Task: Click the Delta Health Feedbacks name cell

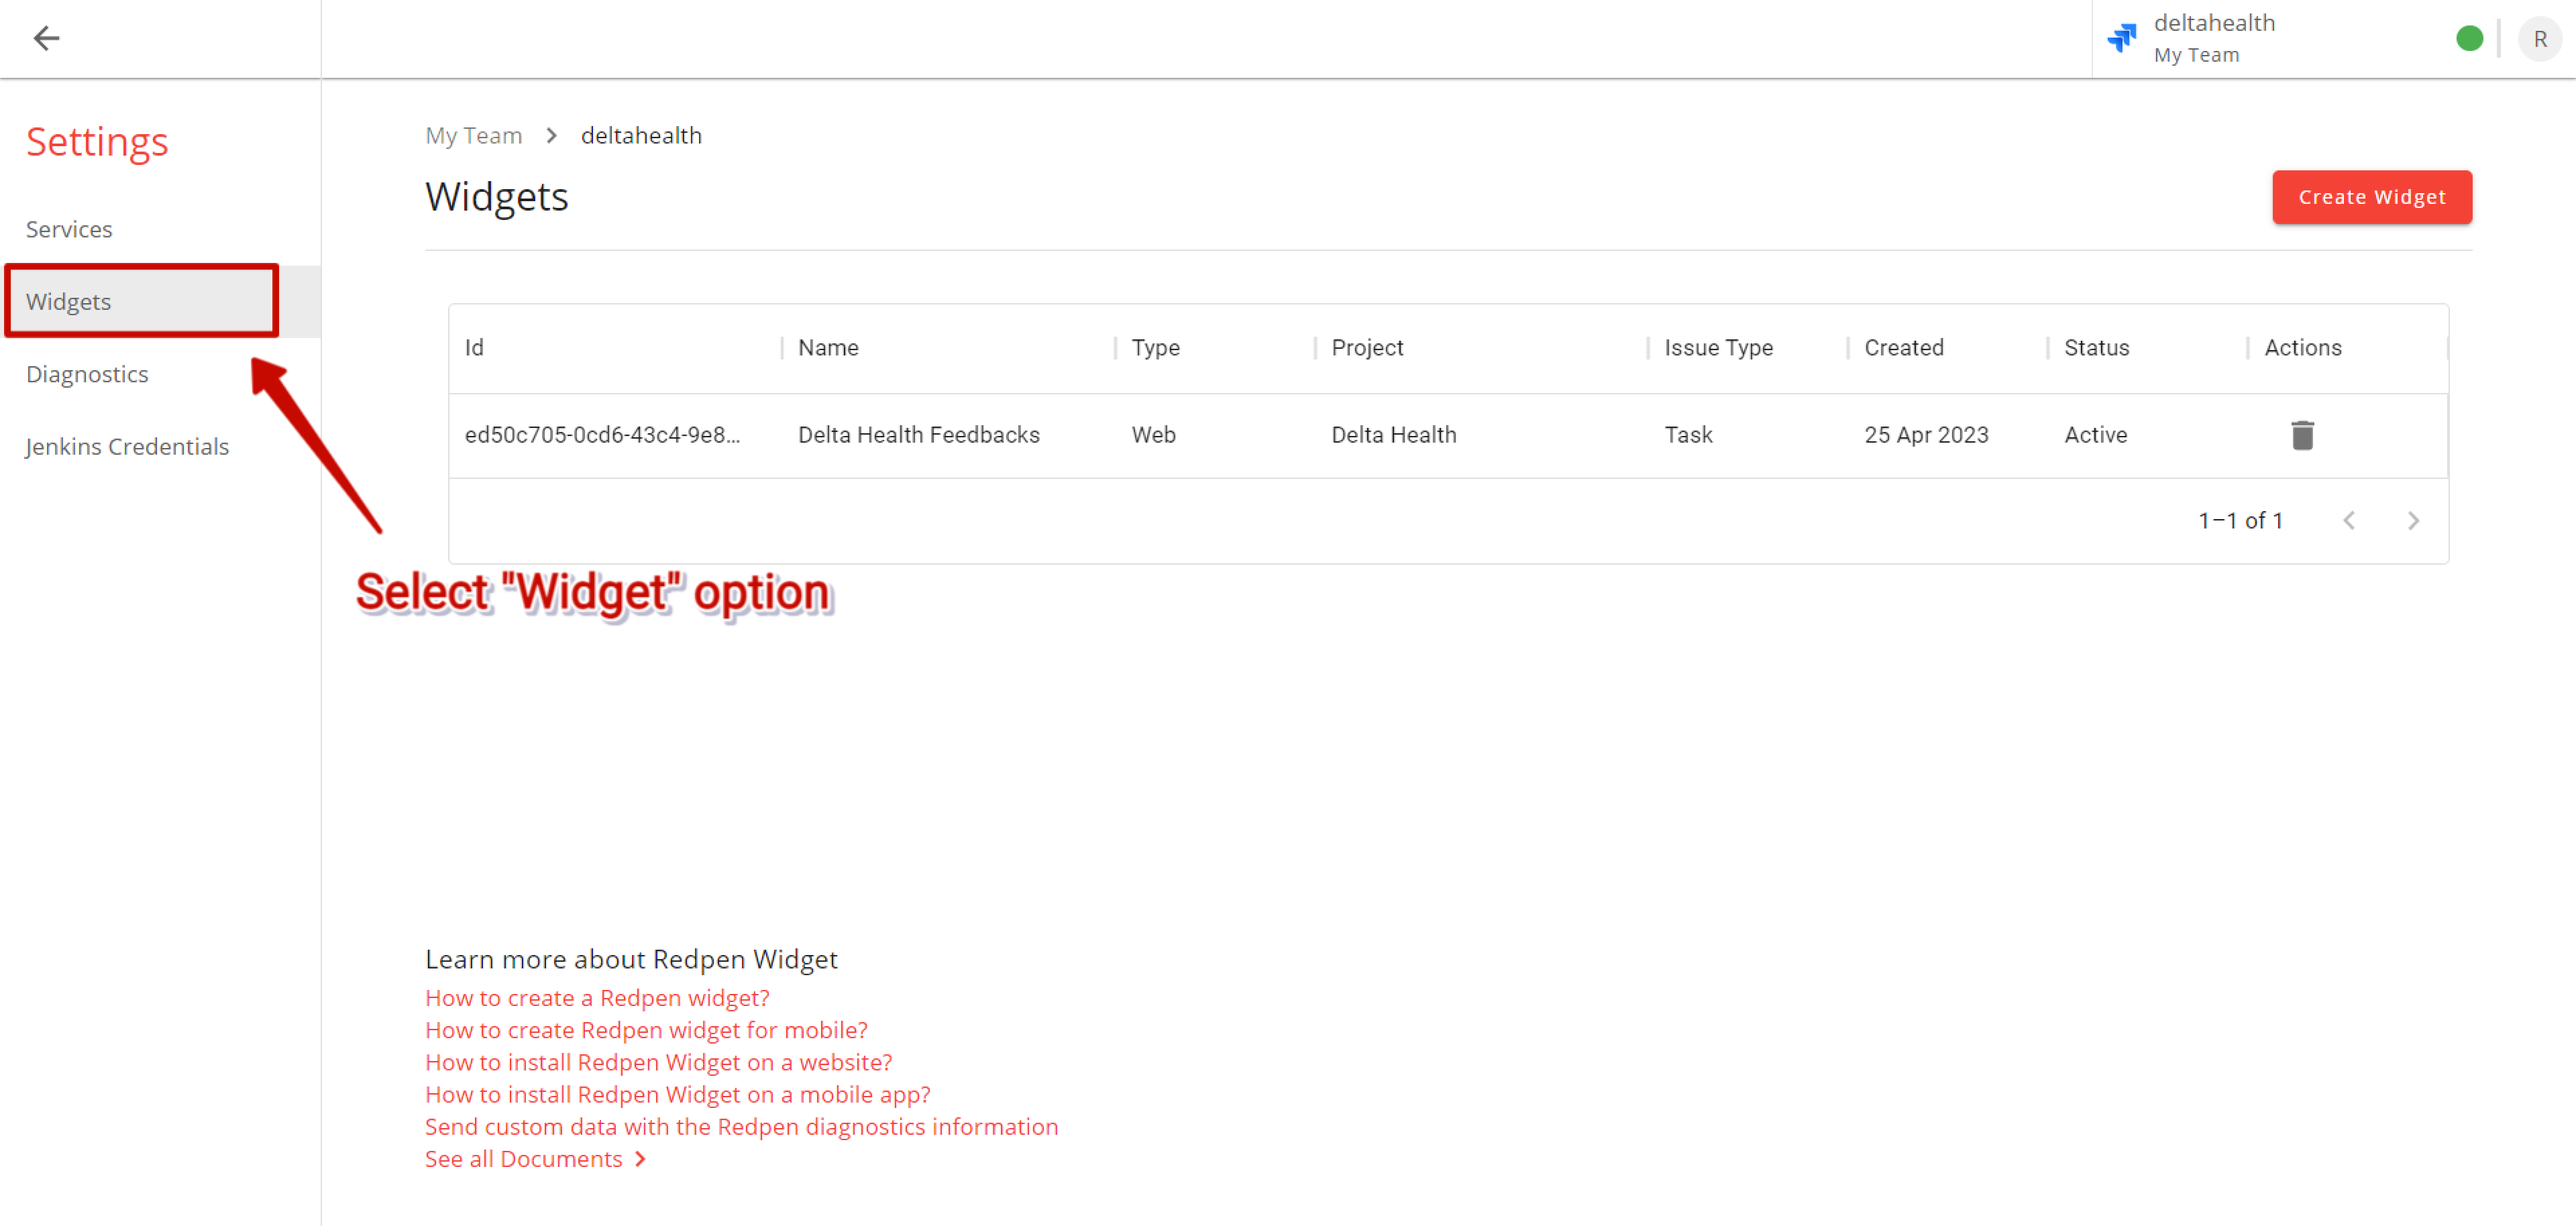Action: pos(918,435)
